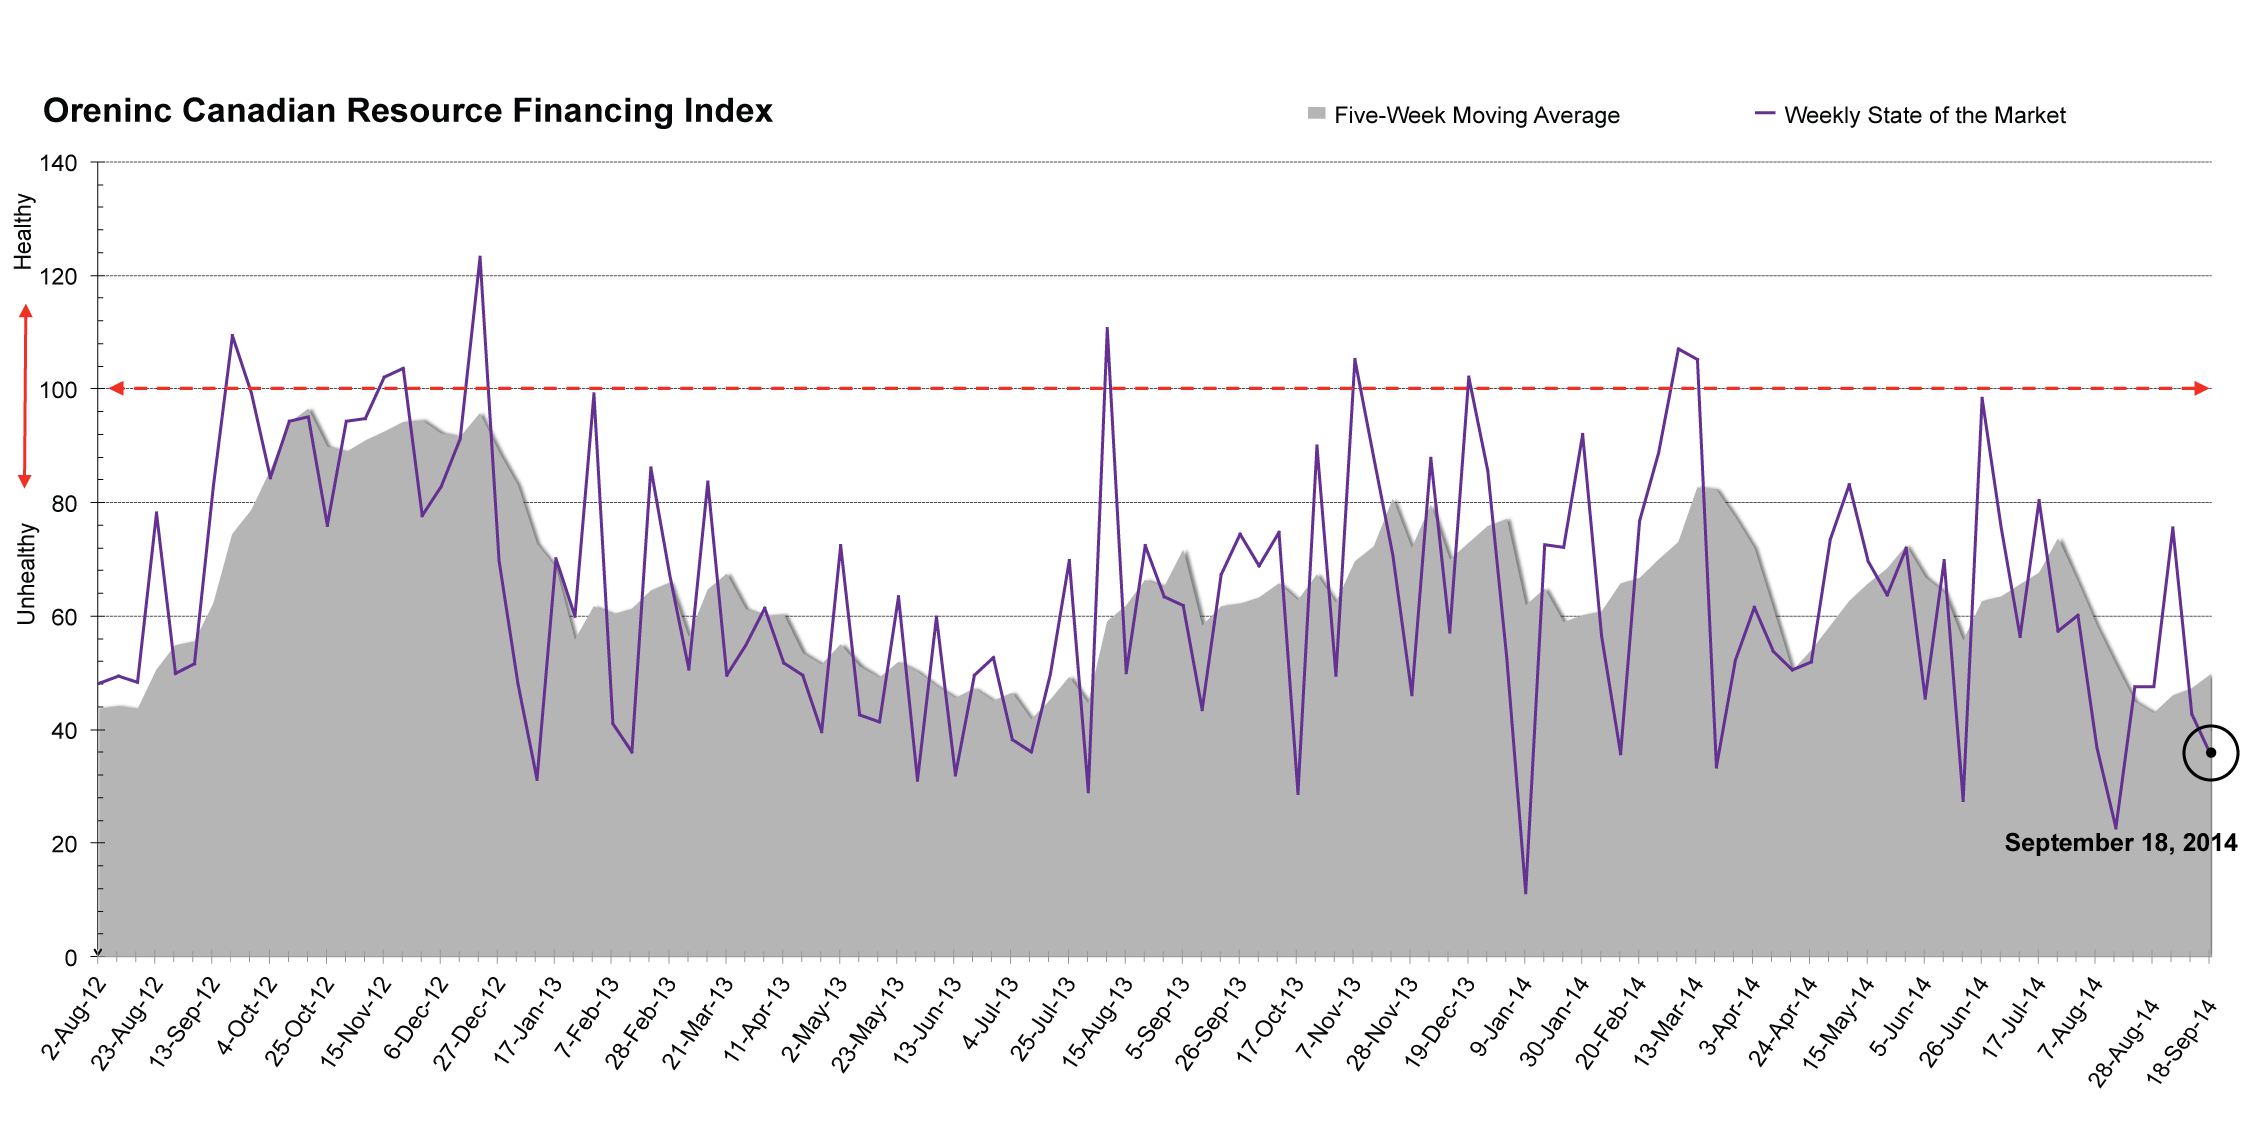Click the y-axis value 140
Viewport: 2244px width, 1140px height.
[58, 163]
